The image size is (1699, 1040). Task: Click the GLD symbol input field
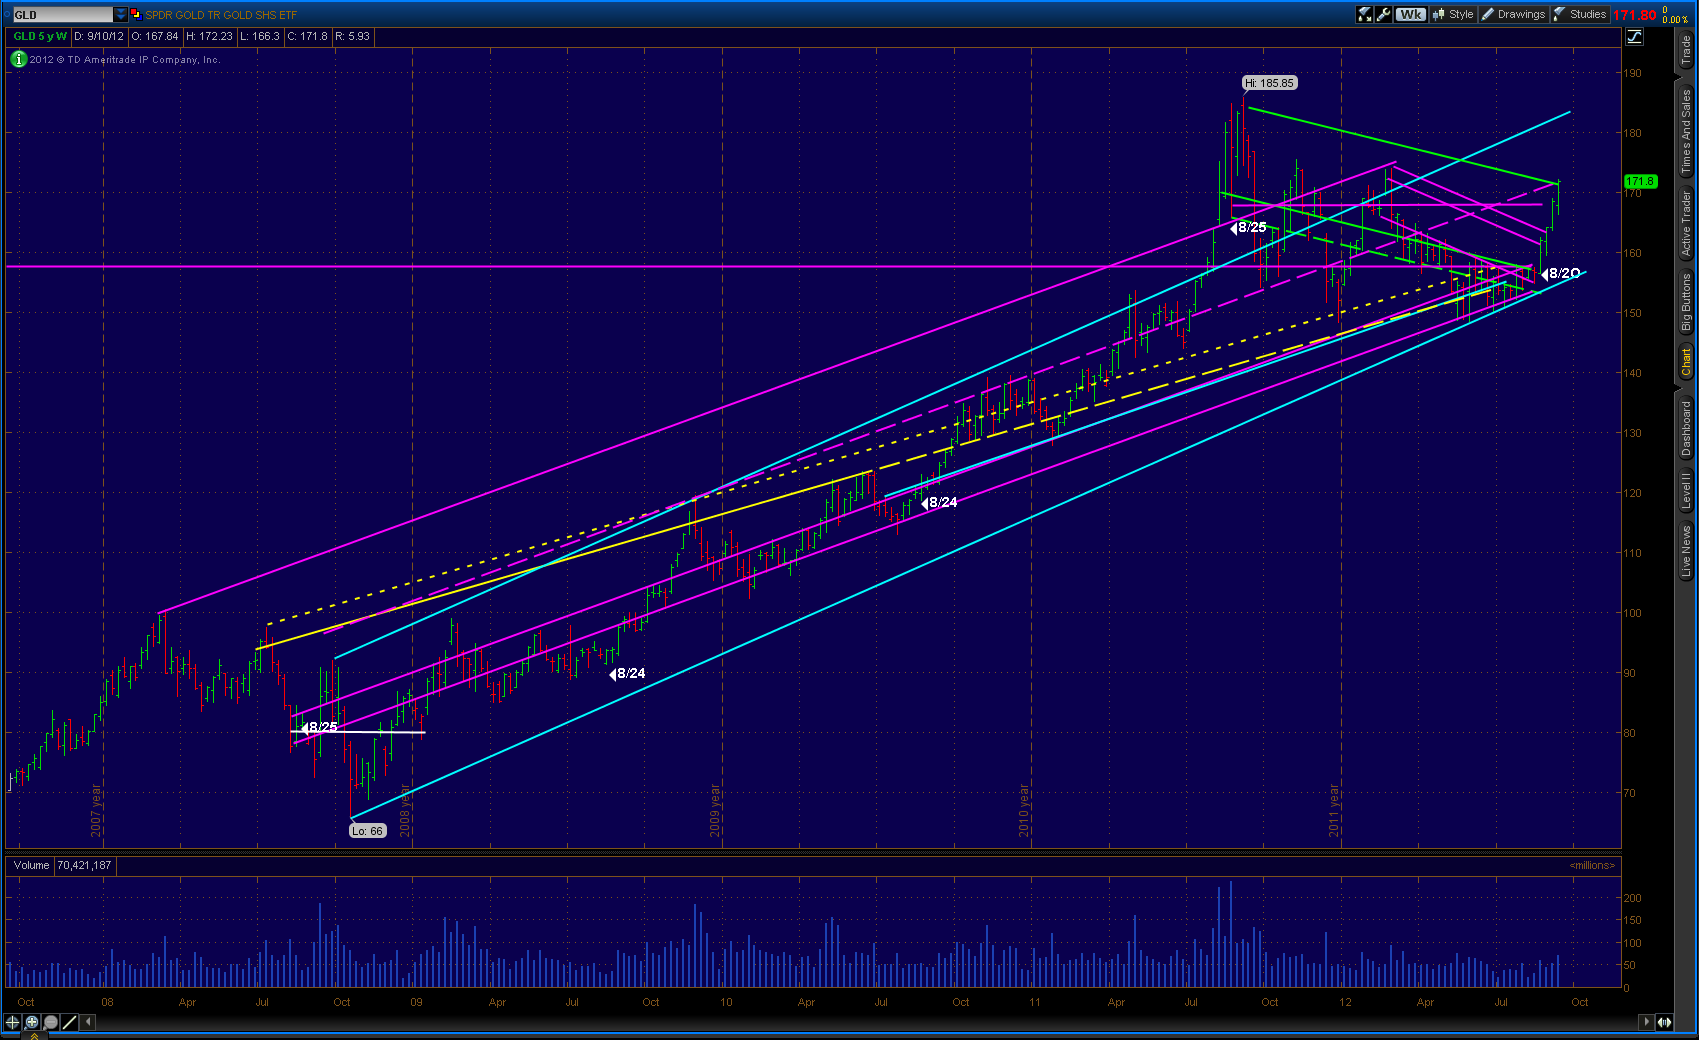(x=62, y=15)
